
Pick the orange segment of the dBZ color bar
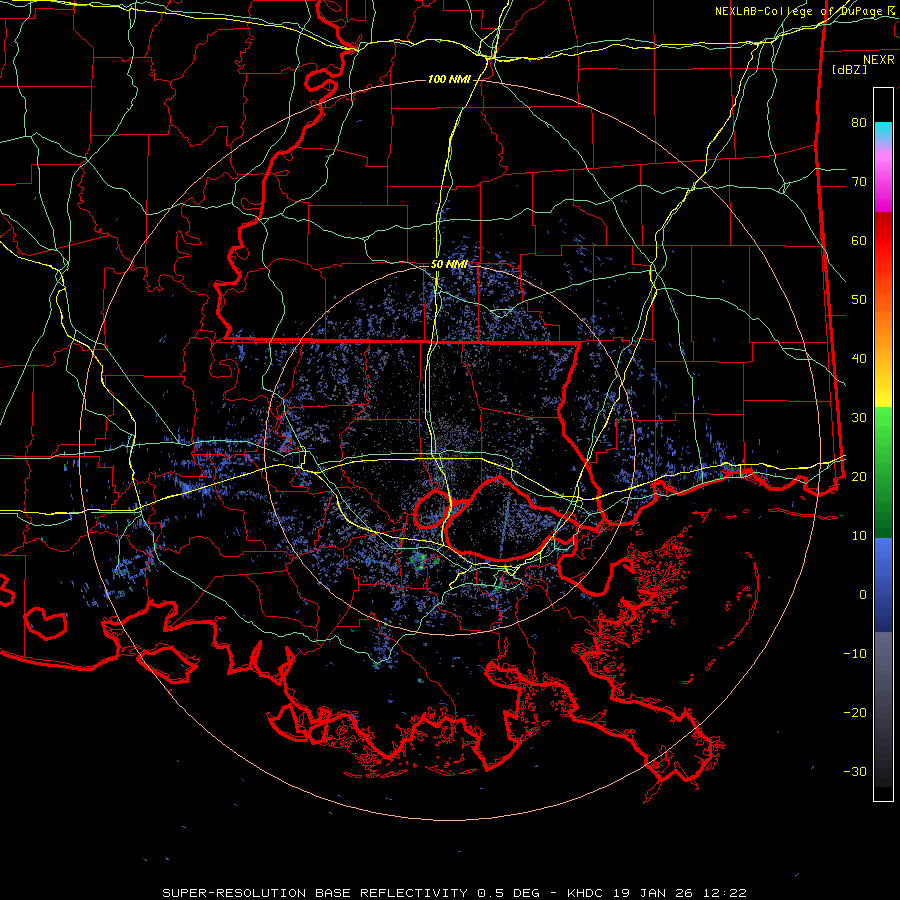pyautogui.click(x=883, y=339)
